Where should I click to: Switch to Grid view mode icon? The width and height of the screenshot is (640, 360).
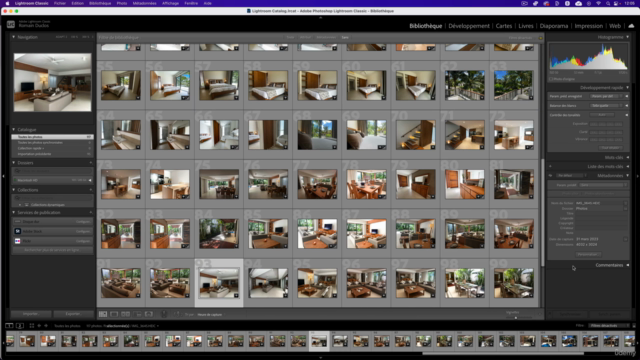103,314
